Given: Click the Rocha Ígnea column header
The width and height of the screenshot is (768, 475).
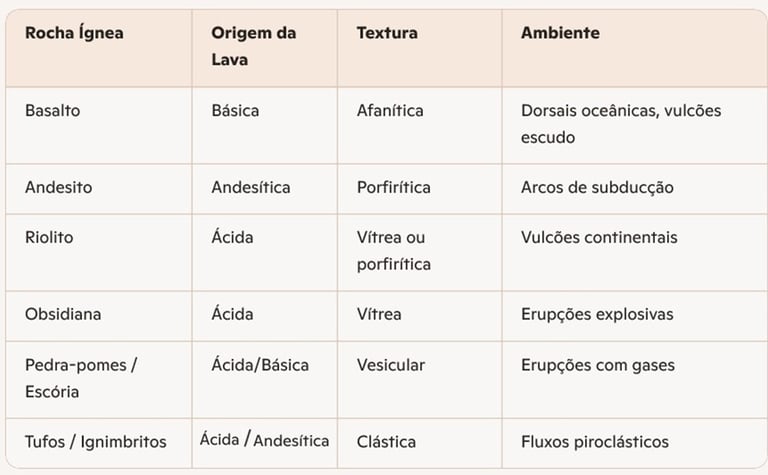Looking at the screenshot, I should [x=74, y=33].
